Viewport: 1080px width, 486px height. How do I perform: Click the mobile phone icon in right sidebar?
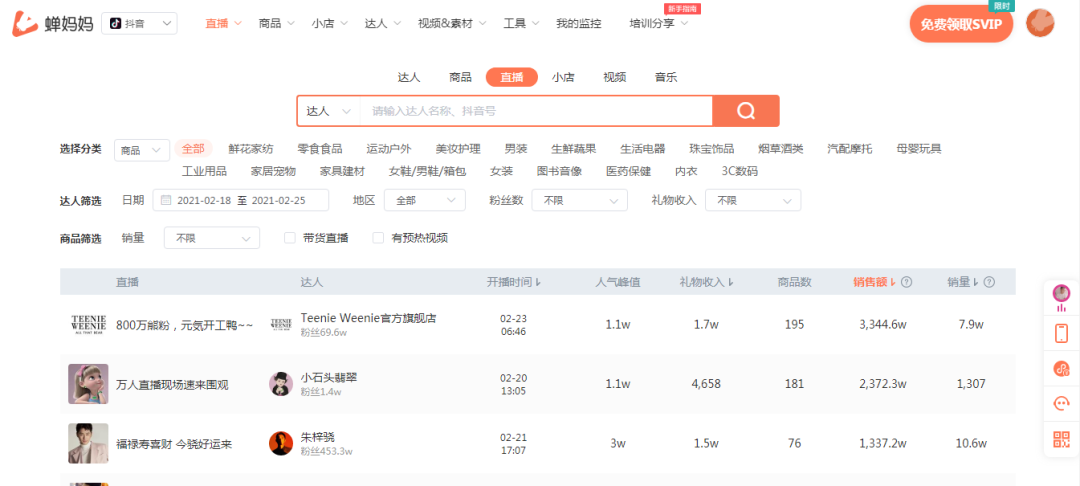coord(1061,333)
